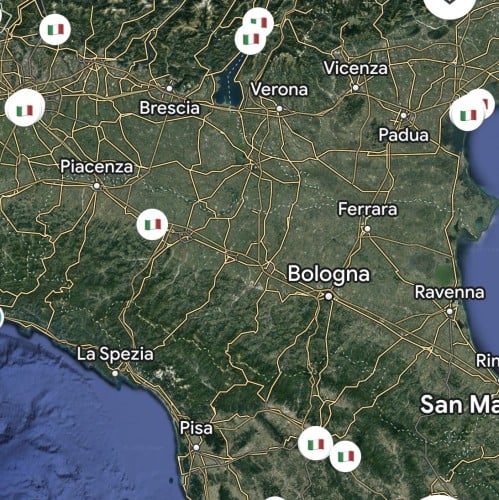The width and height of the screenshot is (499, 500).
Task: Select the Verona place label
Action: (279, 89)
